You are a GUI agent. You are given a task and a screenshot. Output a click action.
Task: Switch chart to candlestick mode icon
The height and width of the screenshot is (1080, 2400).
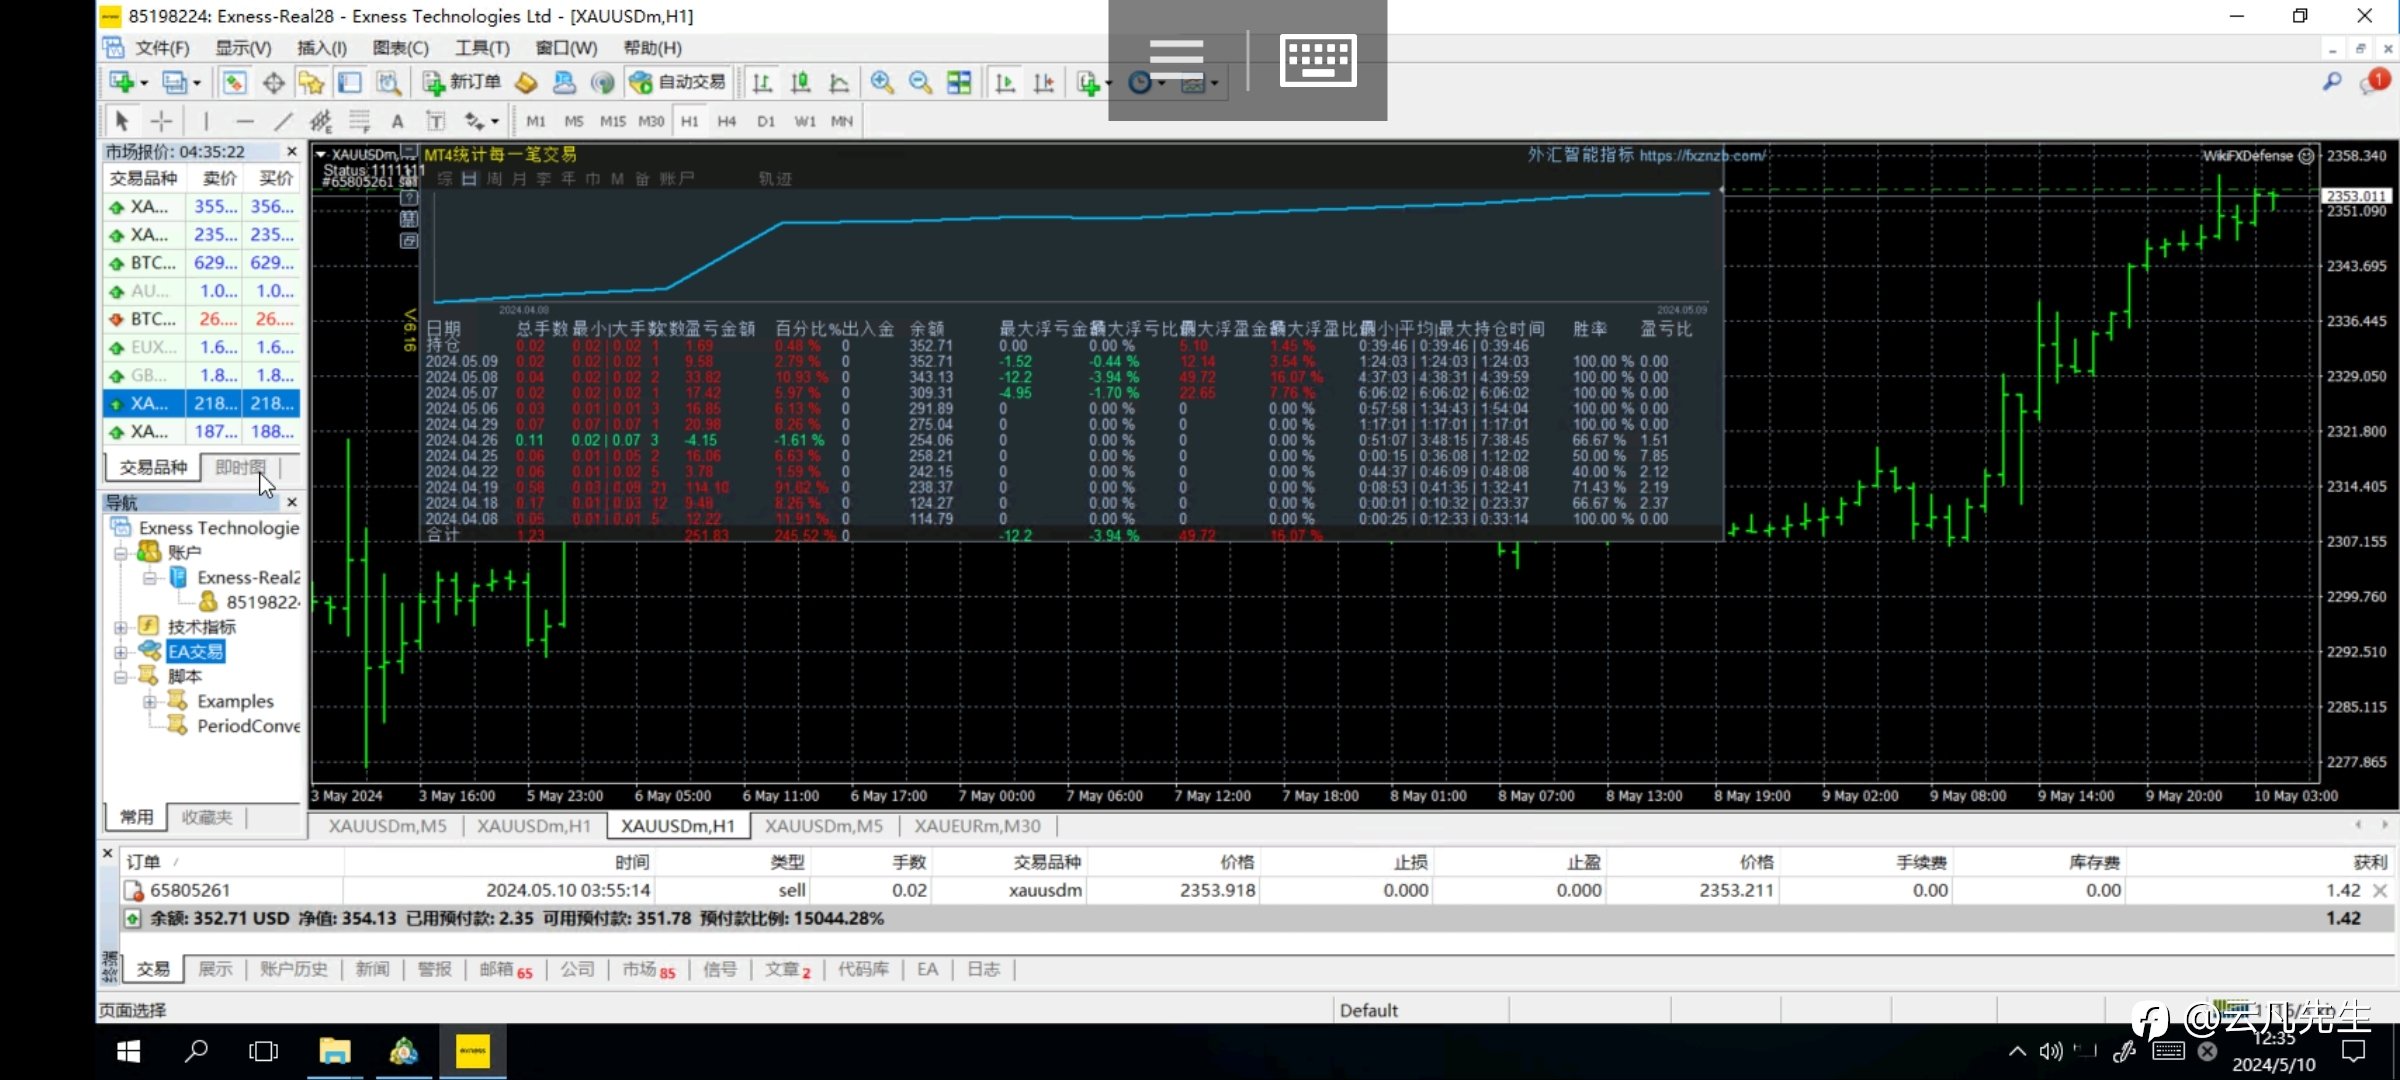[800, 83]
